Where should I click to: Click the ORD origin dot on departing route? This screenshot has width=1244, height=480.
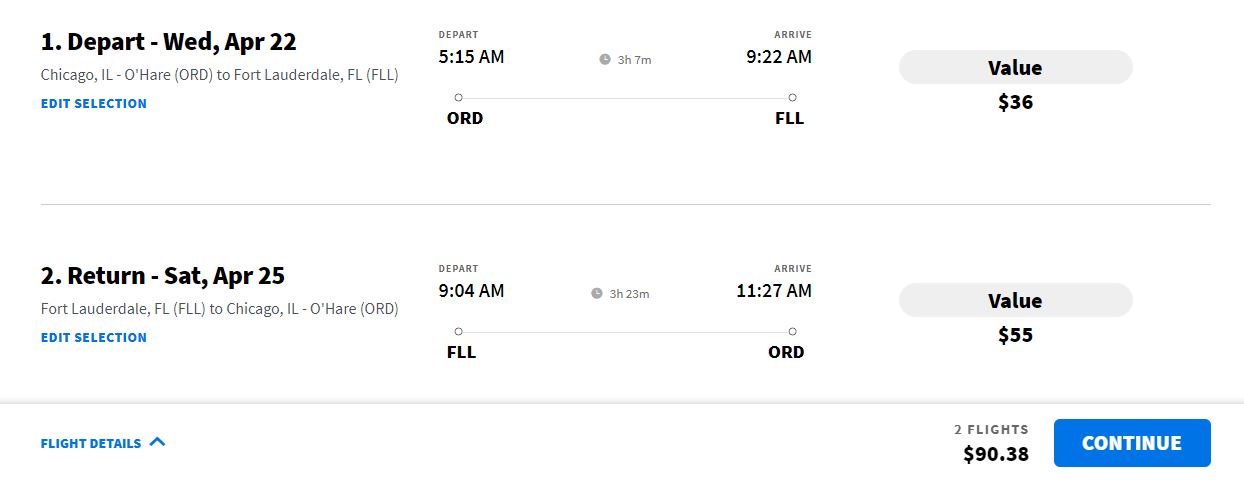(x=458, y=98)
